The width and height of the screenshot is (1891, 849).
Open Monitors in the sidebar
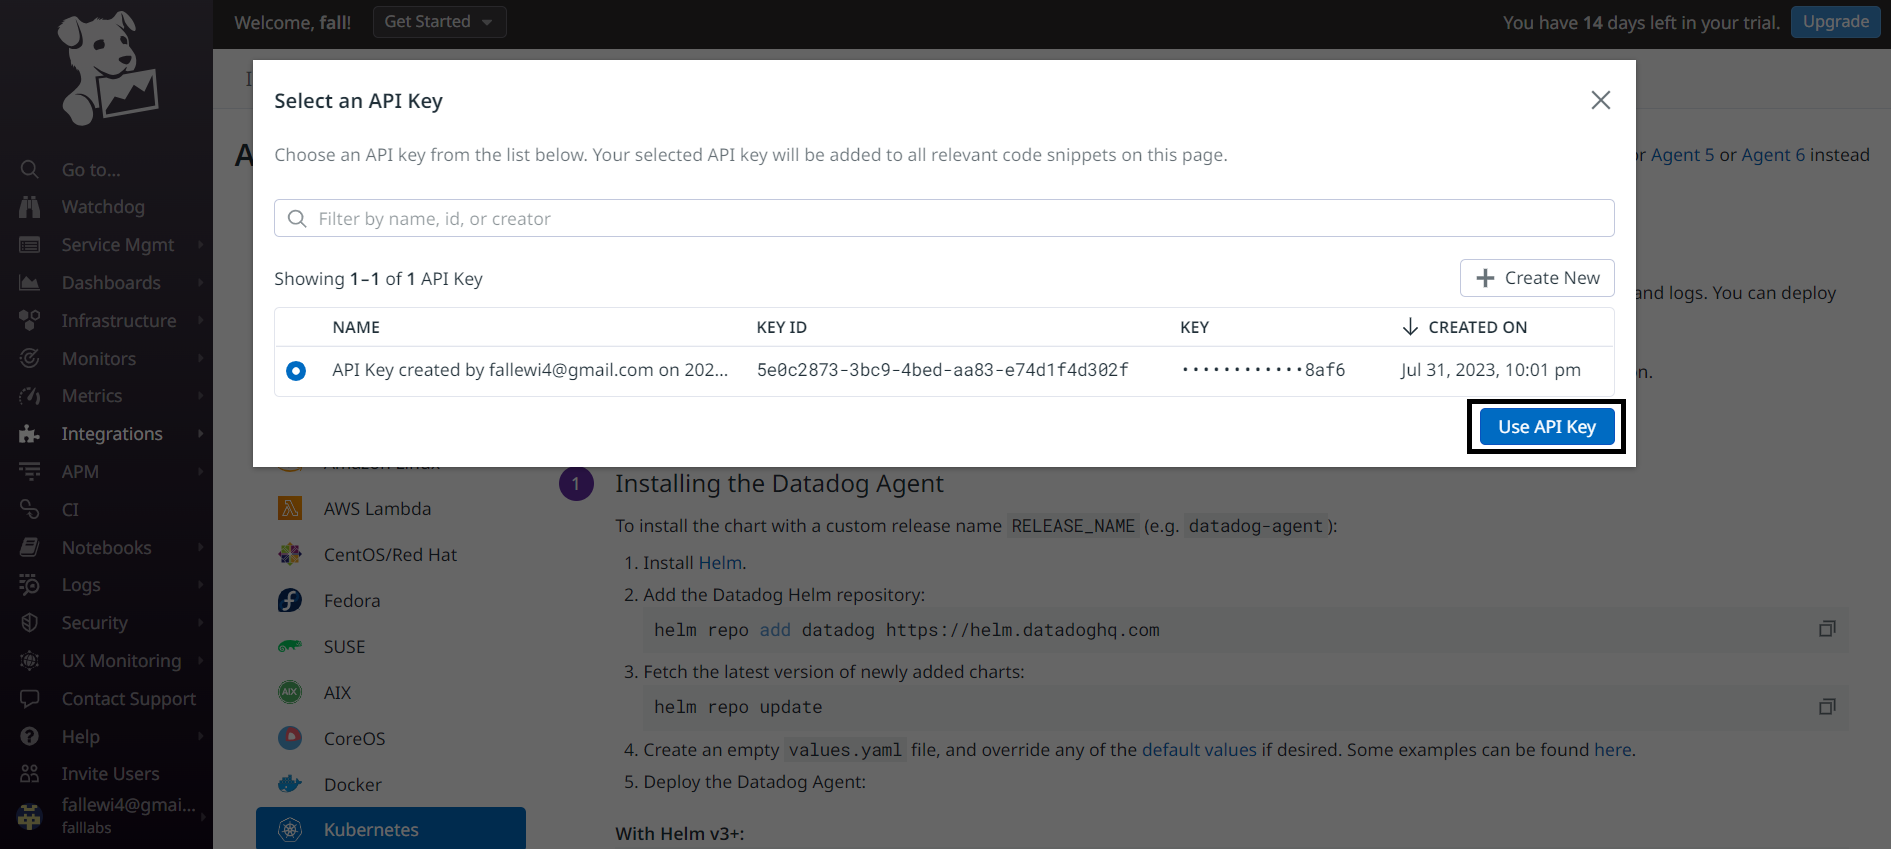(x=98, y=359)
